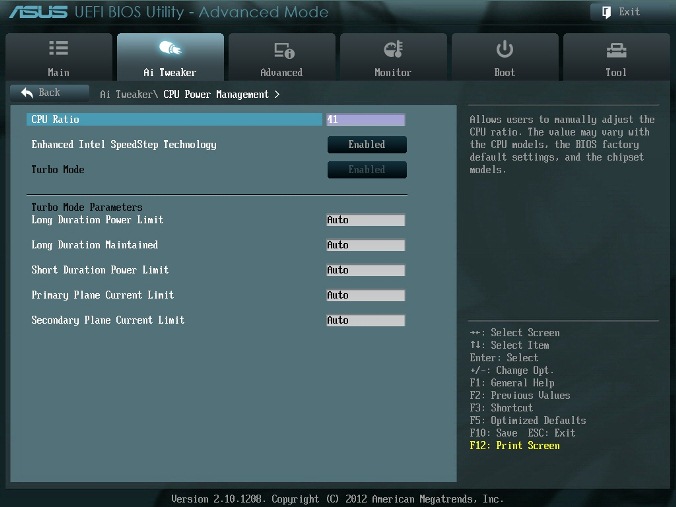Click the Select Item hint

[510, 345]
